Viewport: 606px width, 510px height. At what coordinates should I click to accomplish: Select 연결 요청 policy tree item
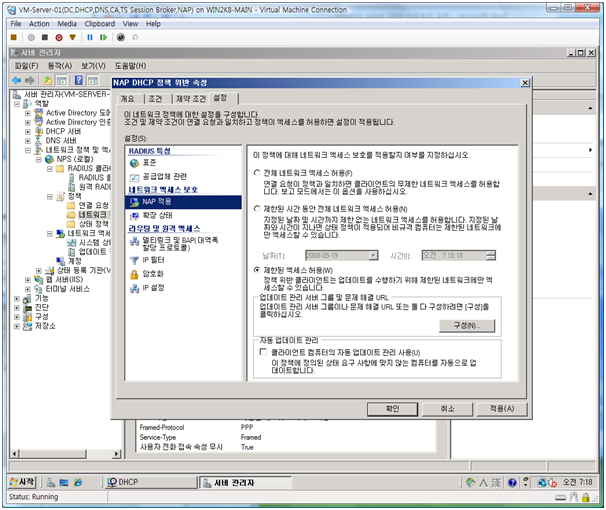[x=94, y=206]
